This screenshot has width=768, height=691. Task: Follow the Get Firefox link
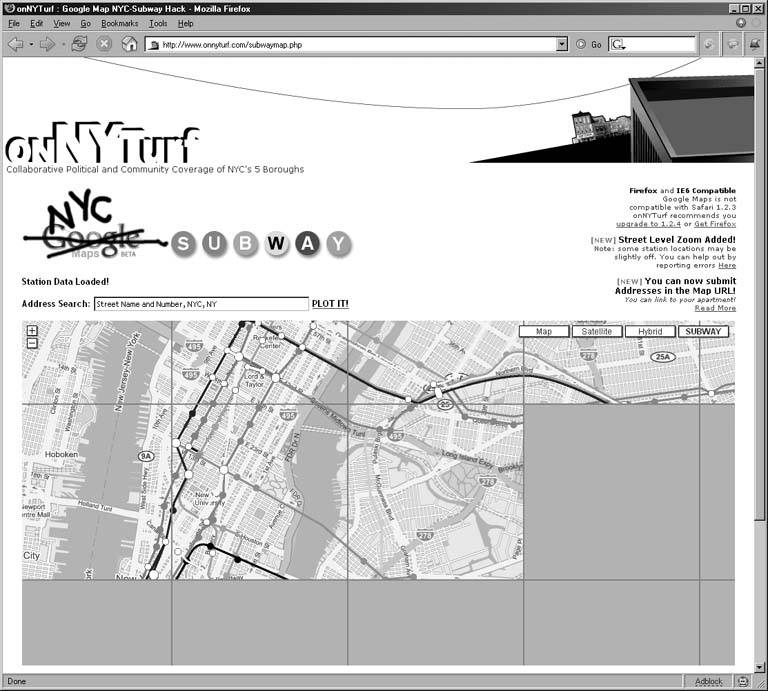pyautogui.click(x=714, y=224)
